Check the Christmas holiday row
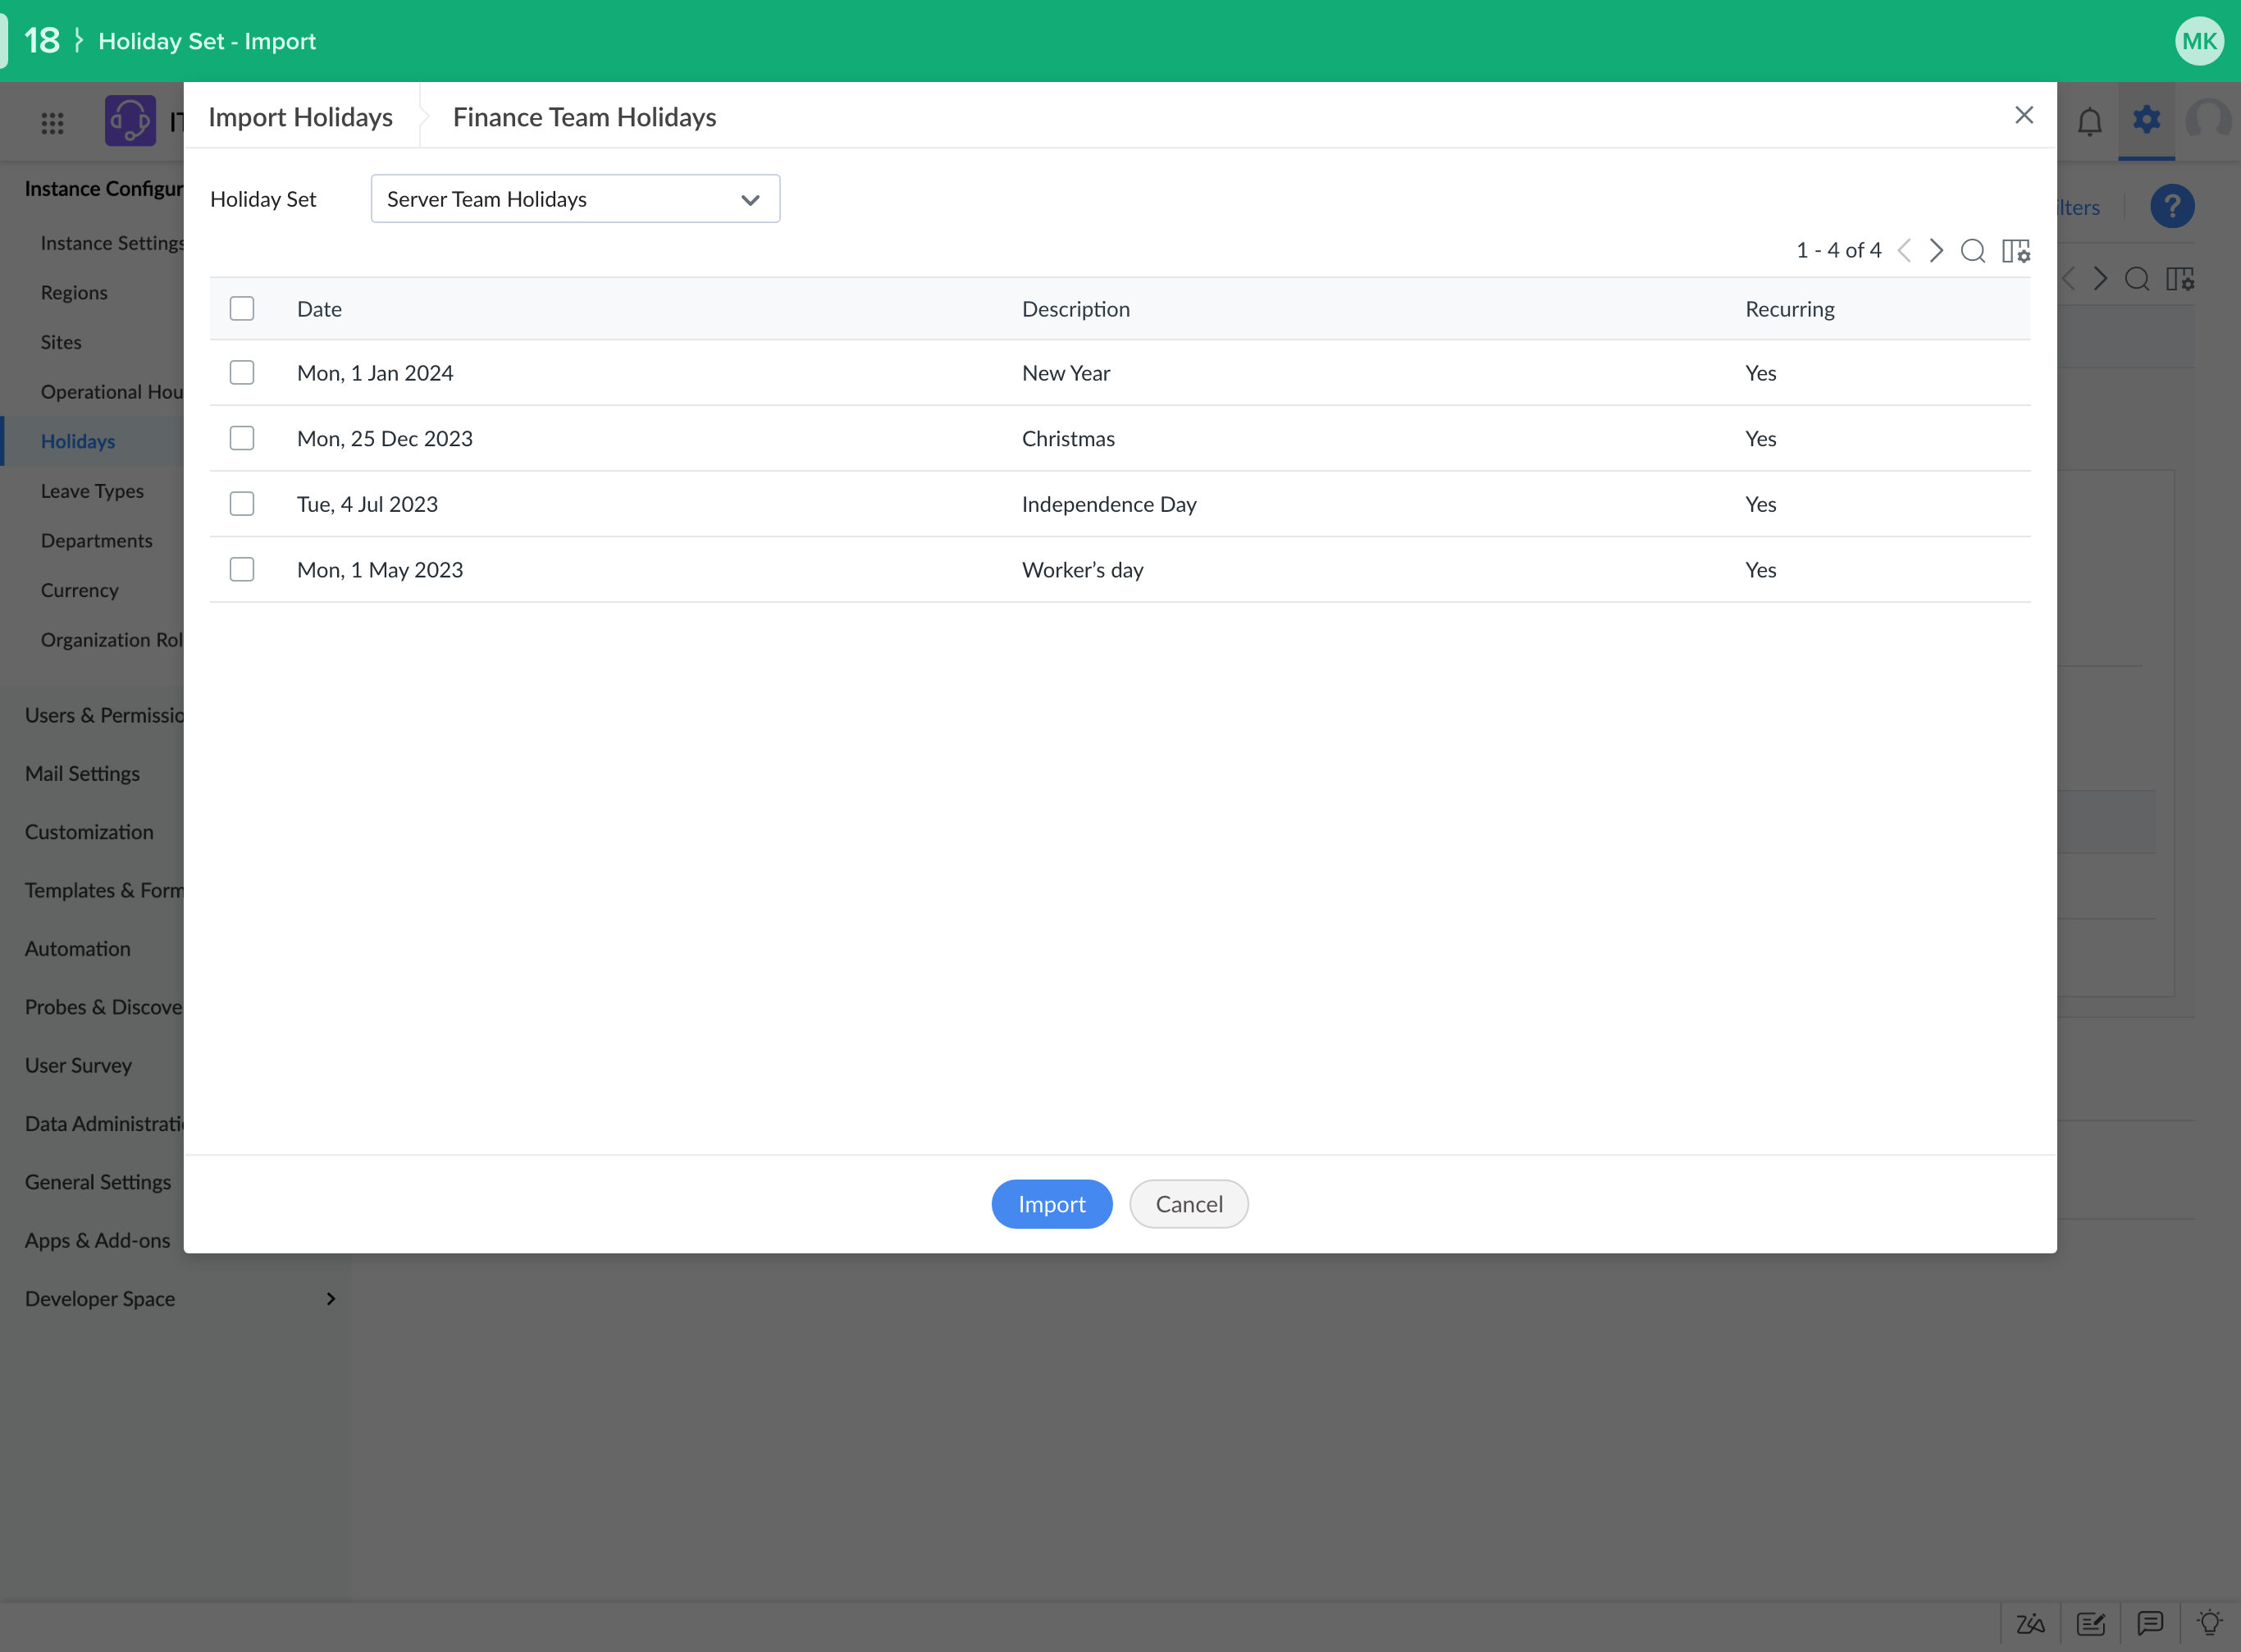 [242, 438]
